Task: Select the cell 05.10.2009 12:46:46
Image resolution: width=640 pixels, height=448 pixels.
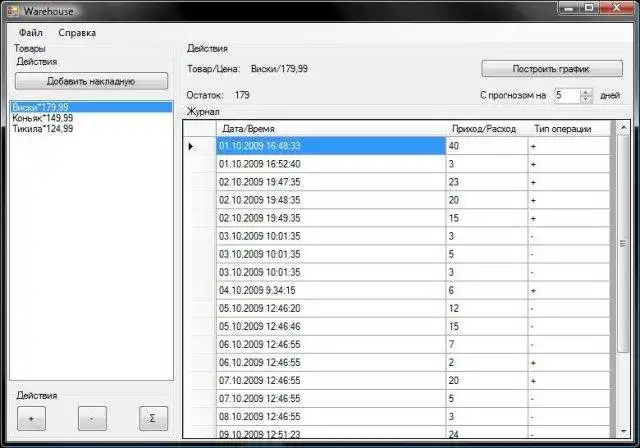Action: pos(331,326)
